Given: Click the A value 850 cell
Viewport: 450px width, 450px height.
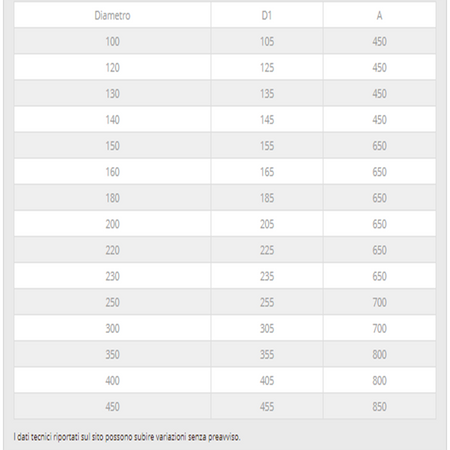Looking at the screenshot, I should tap(379, 406).
